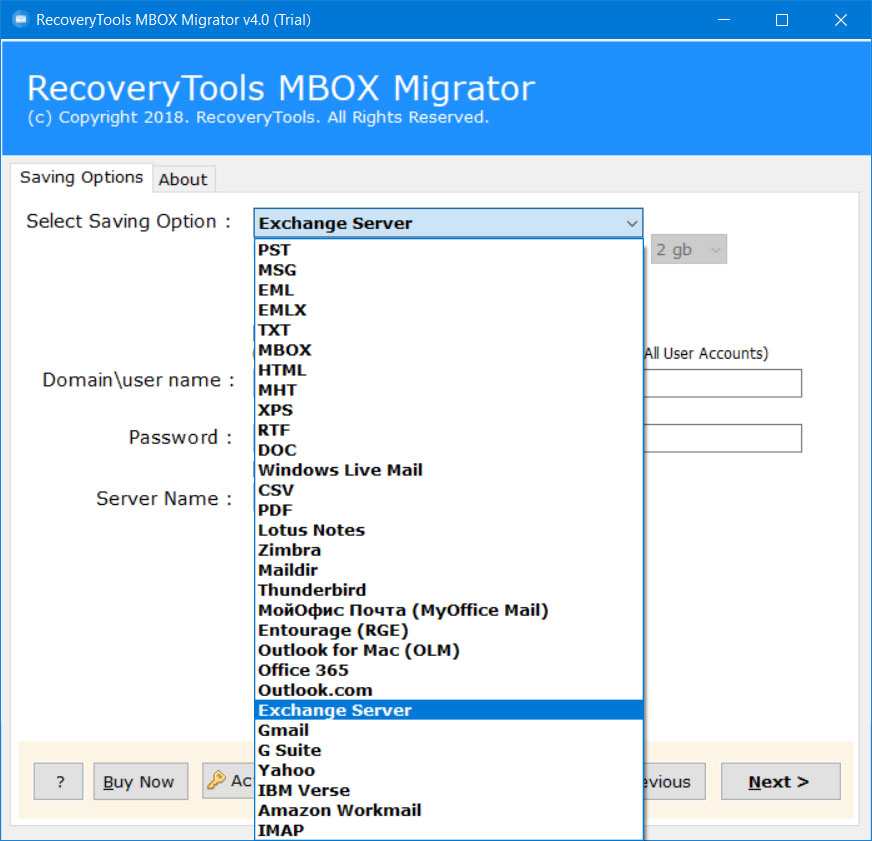Pick G Suite from the list
872x841 pixels.
tap(448, 751)
